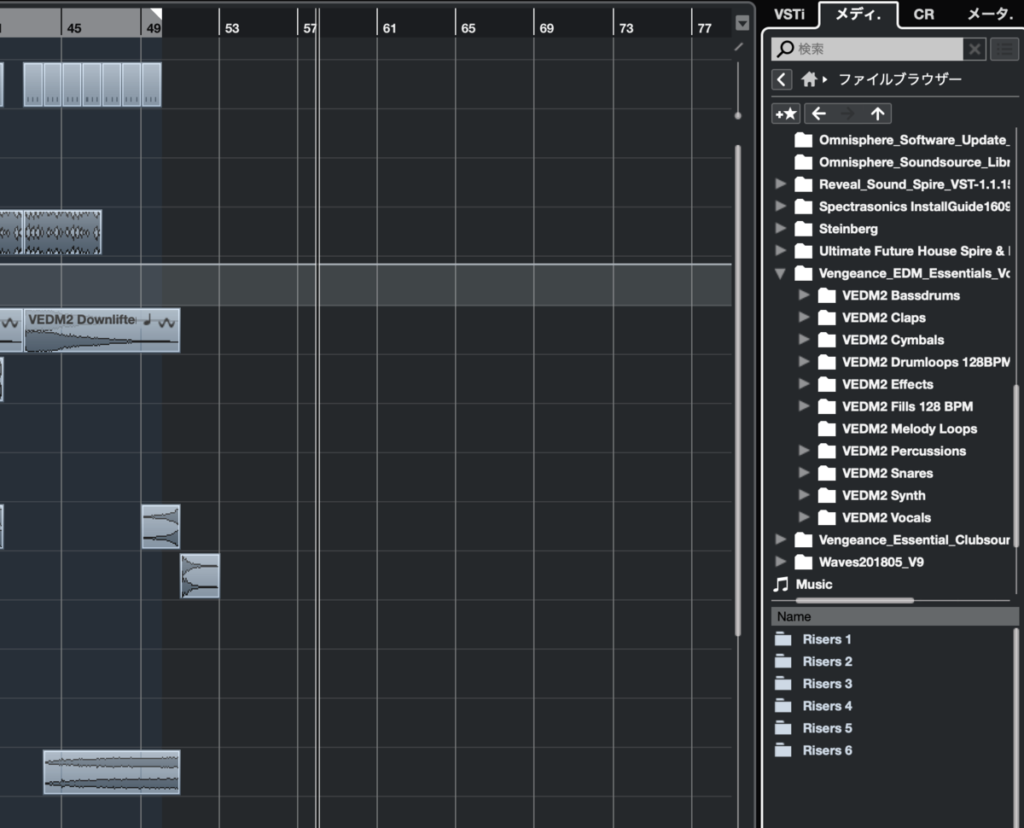Screen dimensions: 1024x828
Task: Click the browser tree horizontal scrollbar
Action: [x=854, y=600]
